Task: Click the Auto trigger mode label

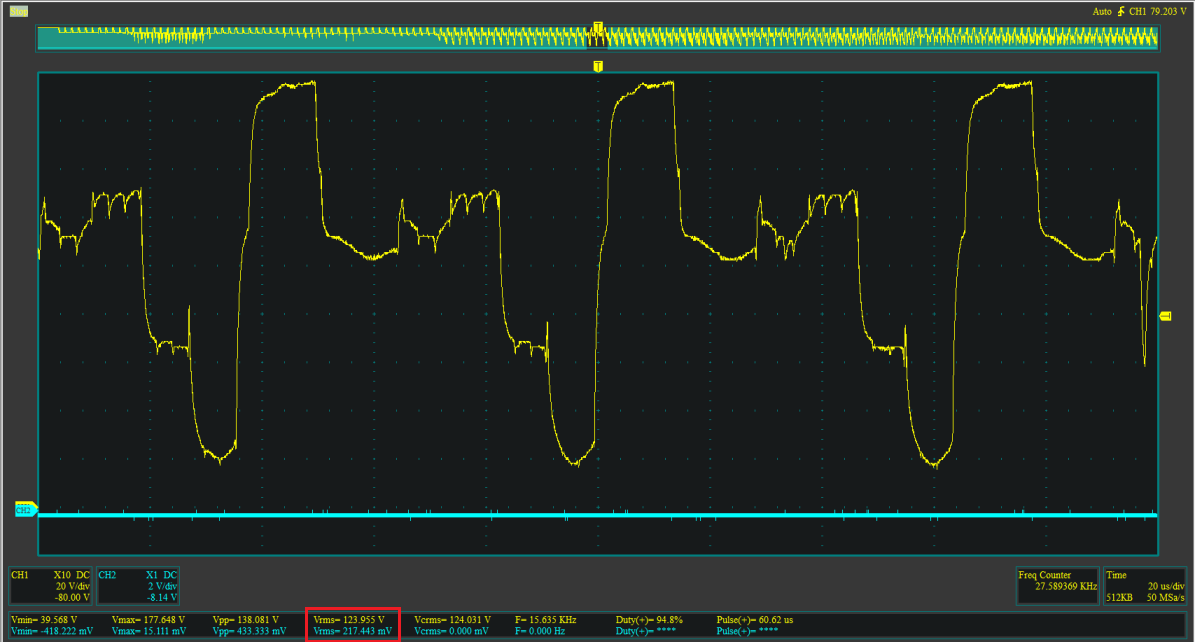Action: 1102,11
